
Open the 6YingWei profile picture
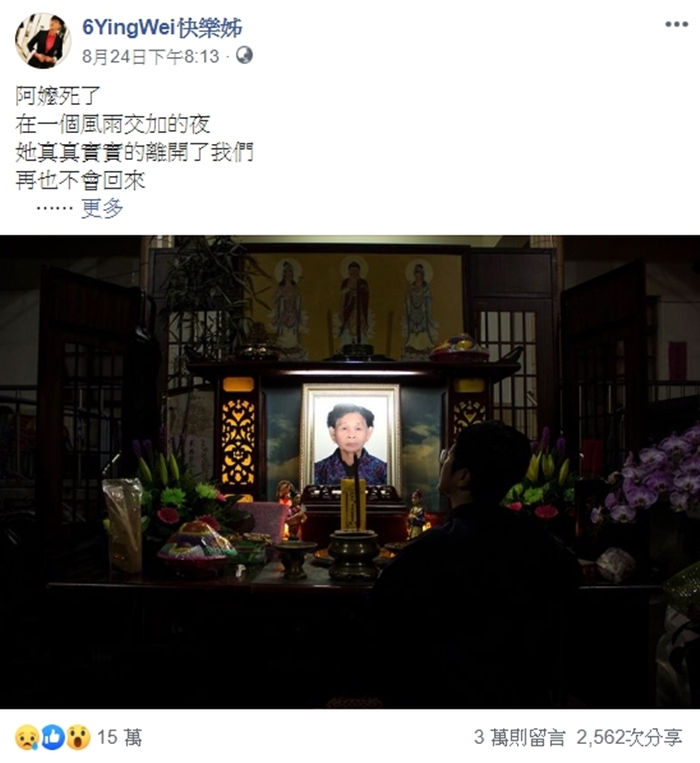click(43, 40)
